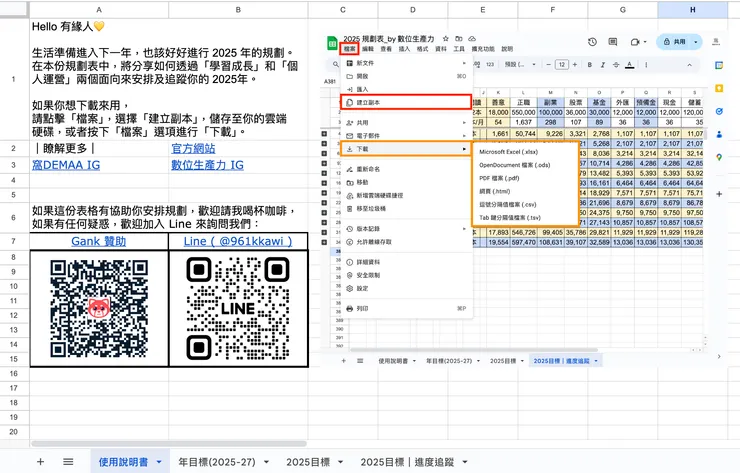
Task: Select column F header
Action: [x=553, y=9]
